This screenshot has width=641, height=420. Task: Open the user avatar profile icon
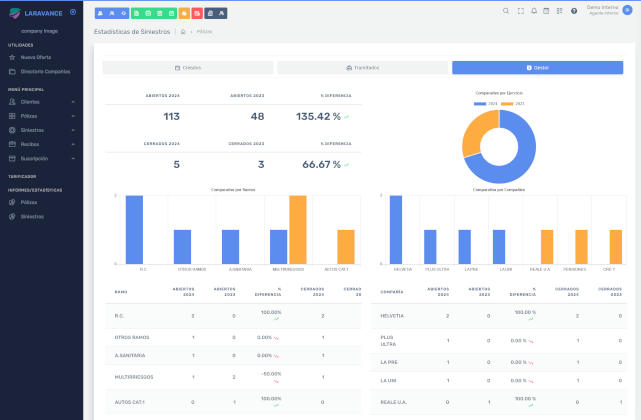pos(630,10)
